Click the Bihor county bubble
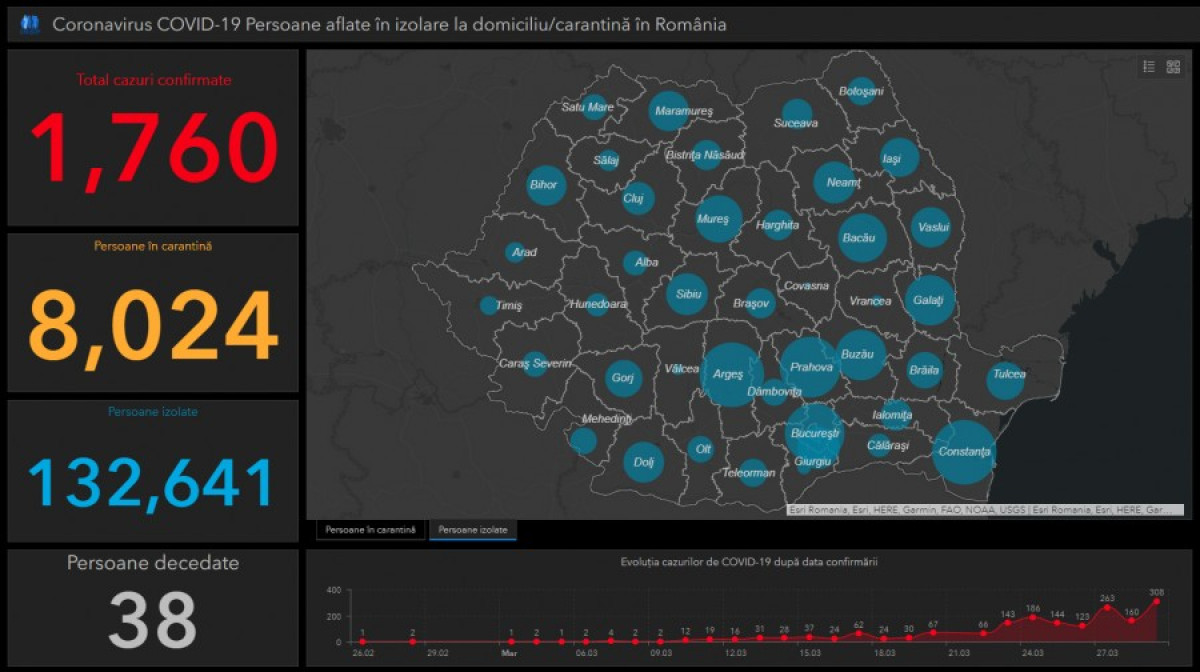1200x672 pixels. coord(545,185)
